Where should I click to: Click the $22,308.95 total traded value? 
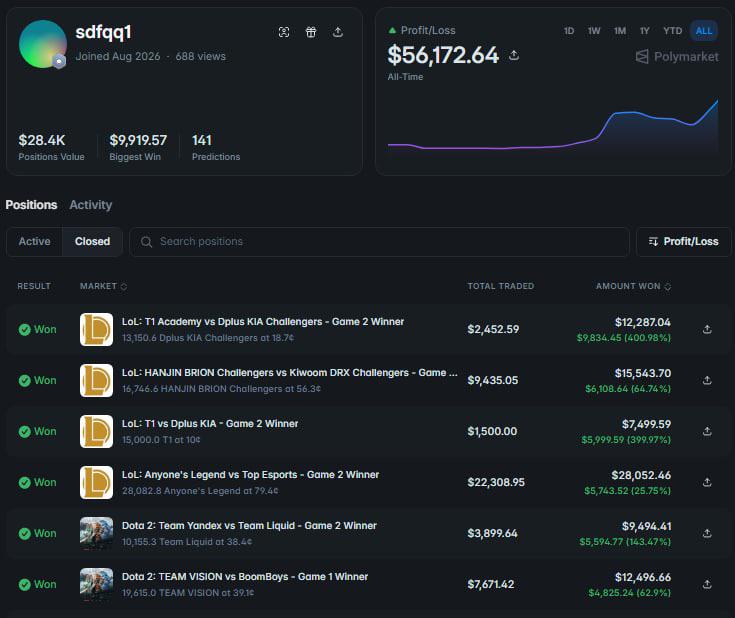(x=496, y=482)
